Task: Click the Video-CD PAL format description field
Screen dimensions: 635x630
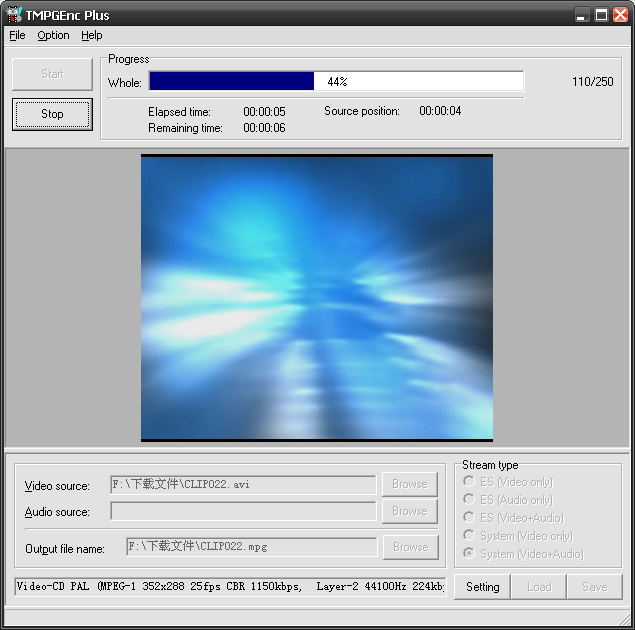Action: (230, 586)
